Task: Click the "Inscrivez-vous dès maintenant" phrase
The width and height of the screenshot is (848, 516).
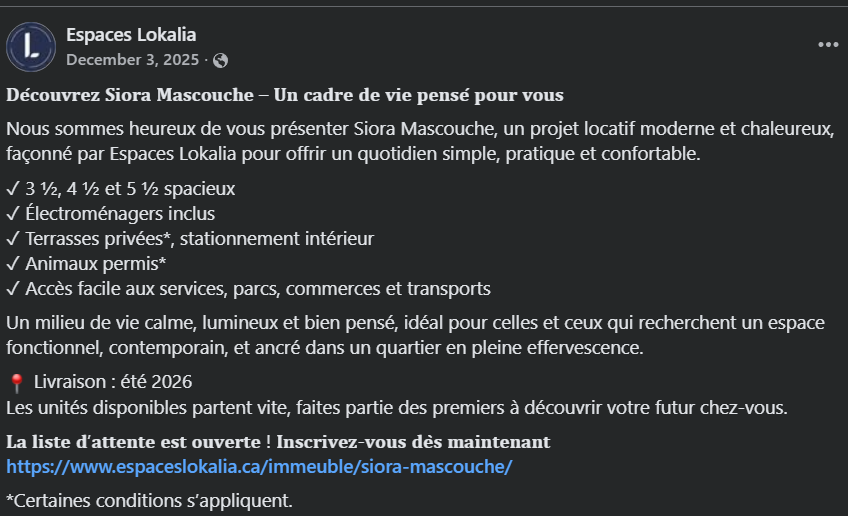Action: click(x=414, y=441)
